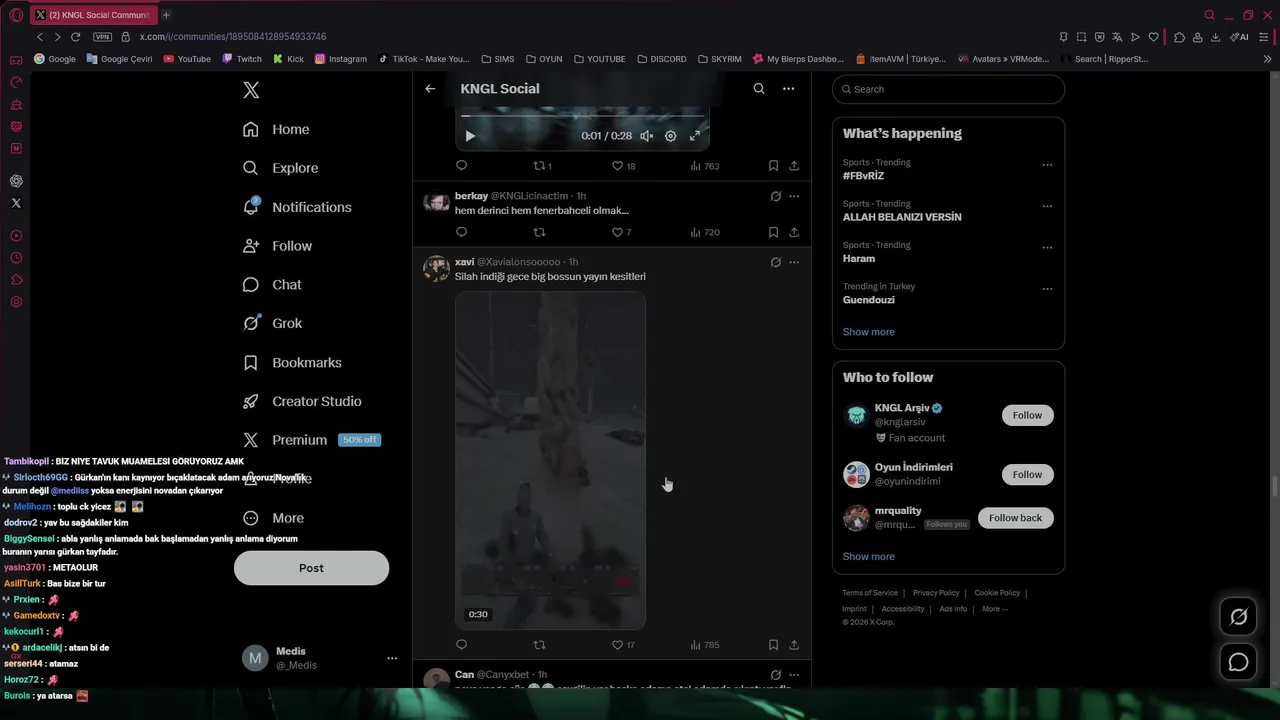1280x720 pixels.
Task: Open Grok actions on xavi's post
Action: tap(775, 262)
